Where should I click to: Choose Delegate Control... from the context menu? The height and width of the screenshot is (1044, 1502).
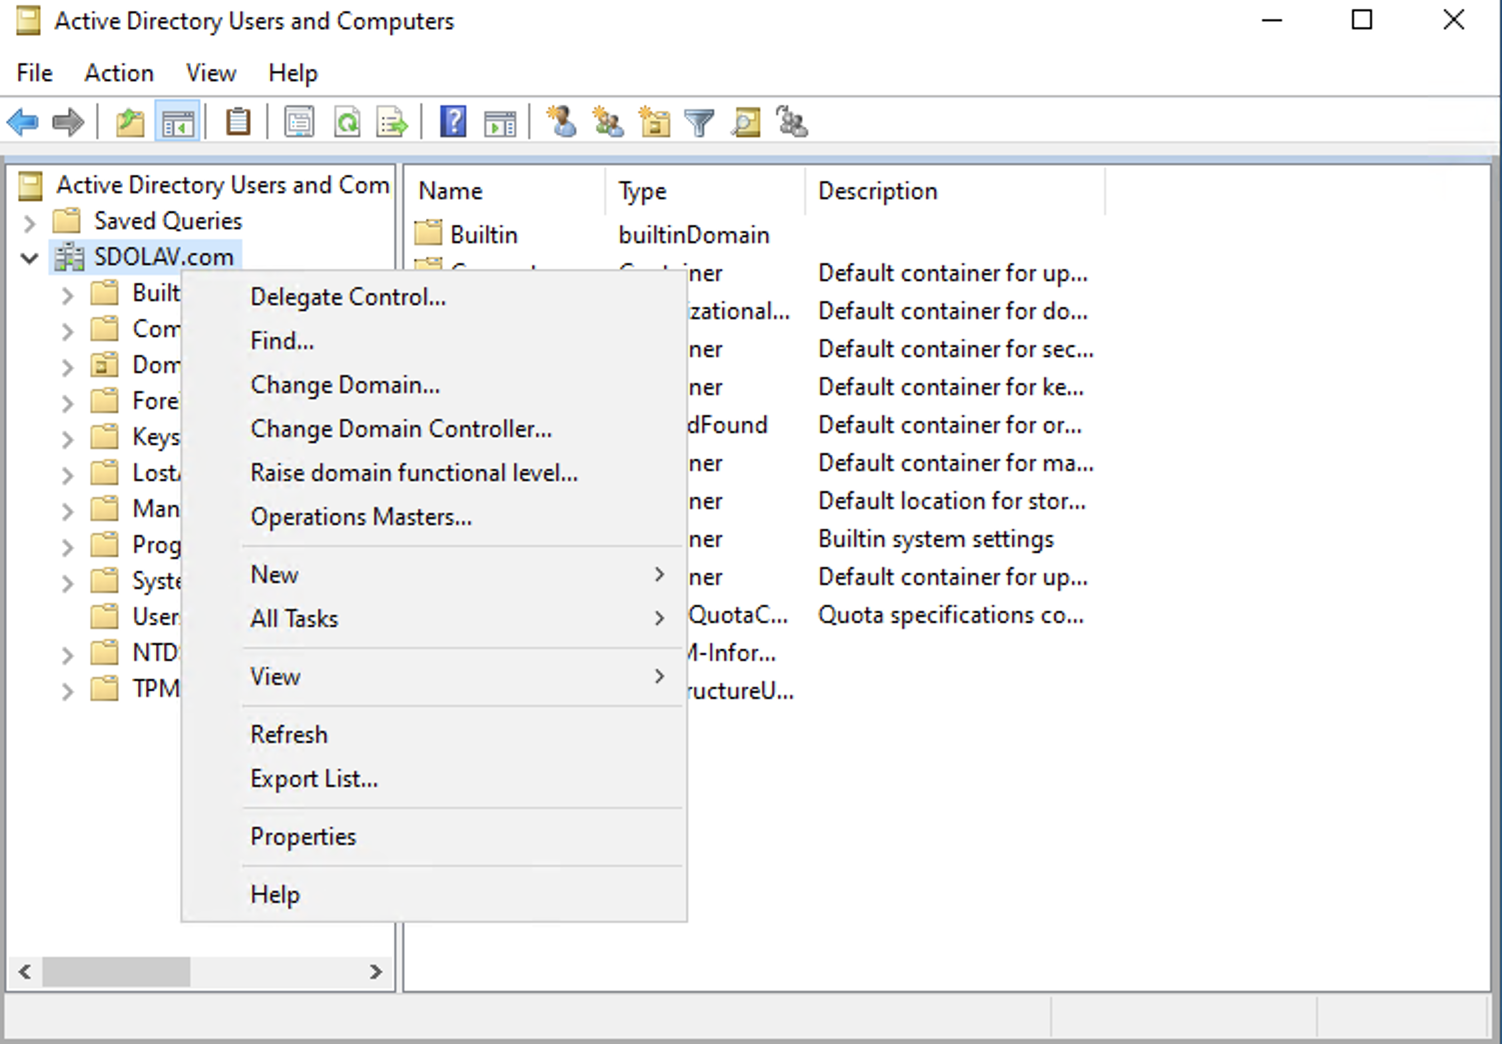[434, 297]
